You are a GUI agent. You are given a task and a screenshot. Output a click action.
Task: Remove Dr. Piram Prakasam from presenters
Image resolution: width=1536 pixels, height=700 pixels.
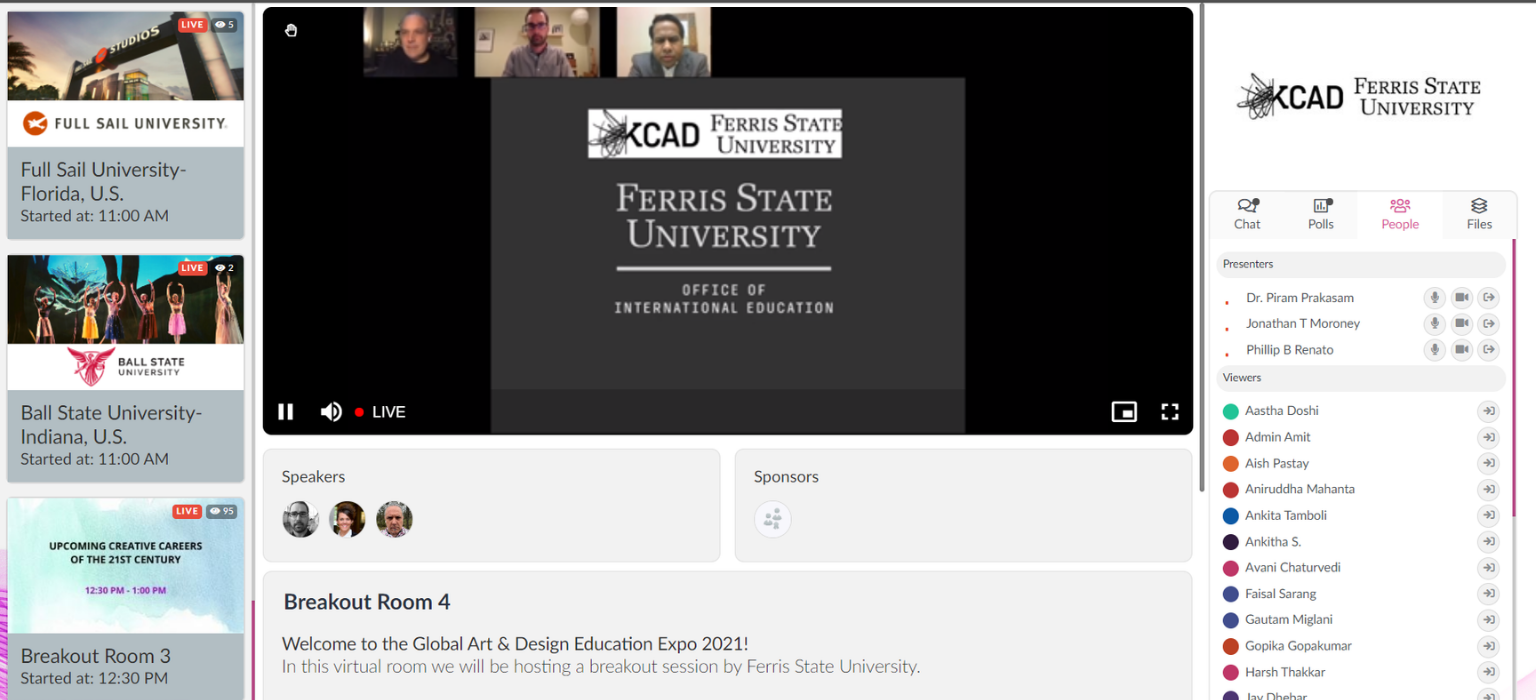pos(1489,297)
